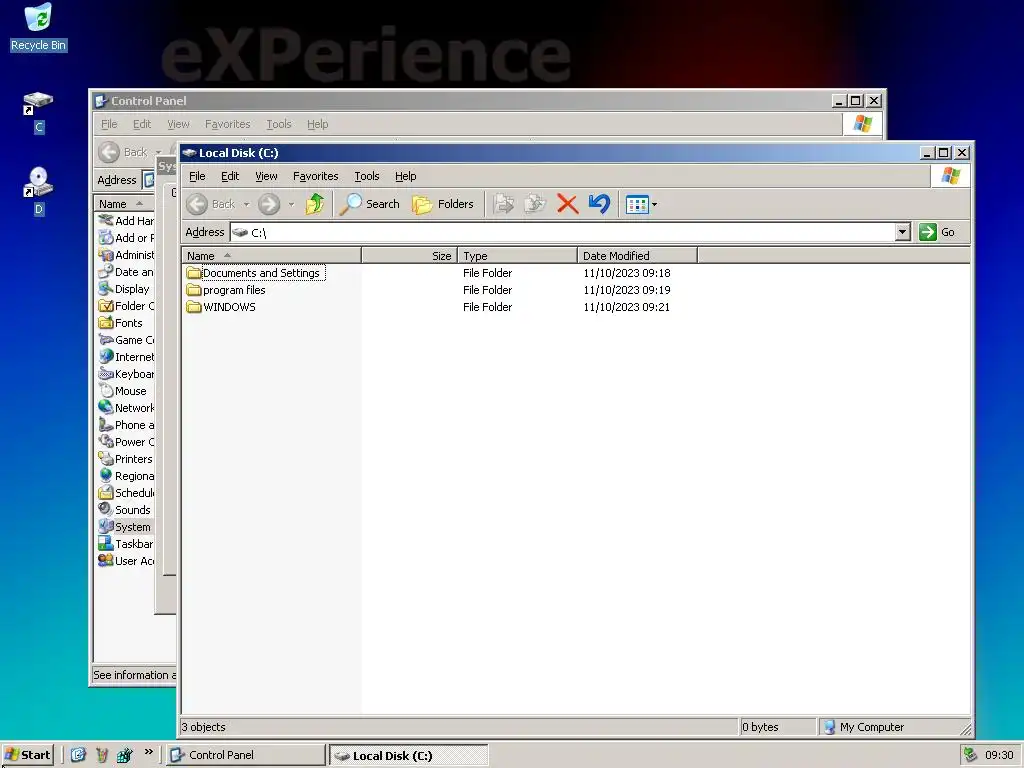1024x768 pixels.
Task: Sort by the Name column header
Action: 271,255
